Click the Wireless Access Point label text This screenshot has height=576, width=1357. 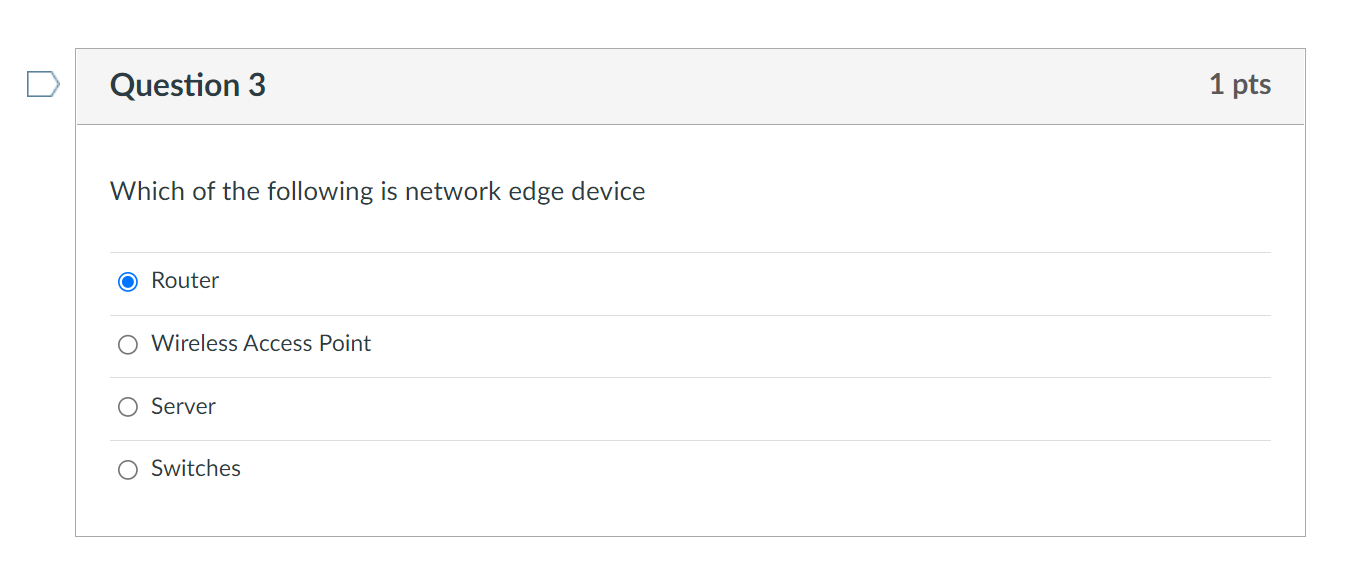[x=260, y=343]
